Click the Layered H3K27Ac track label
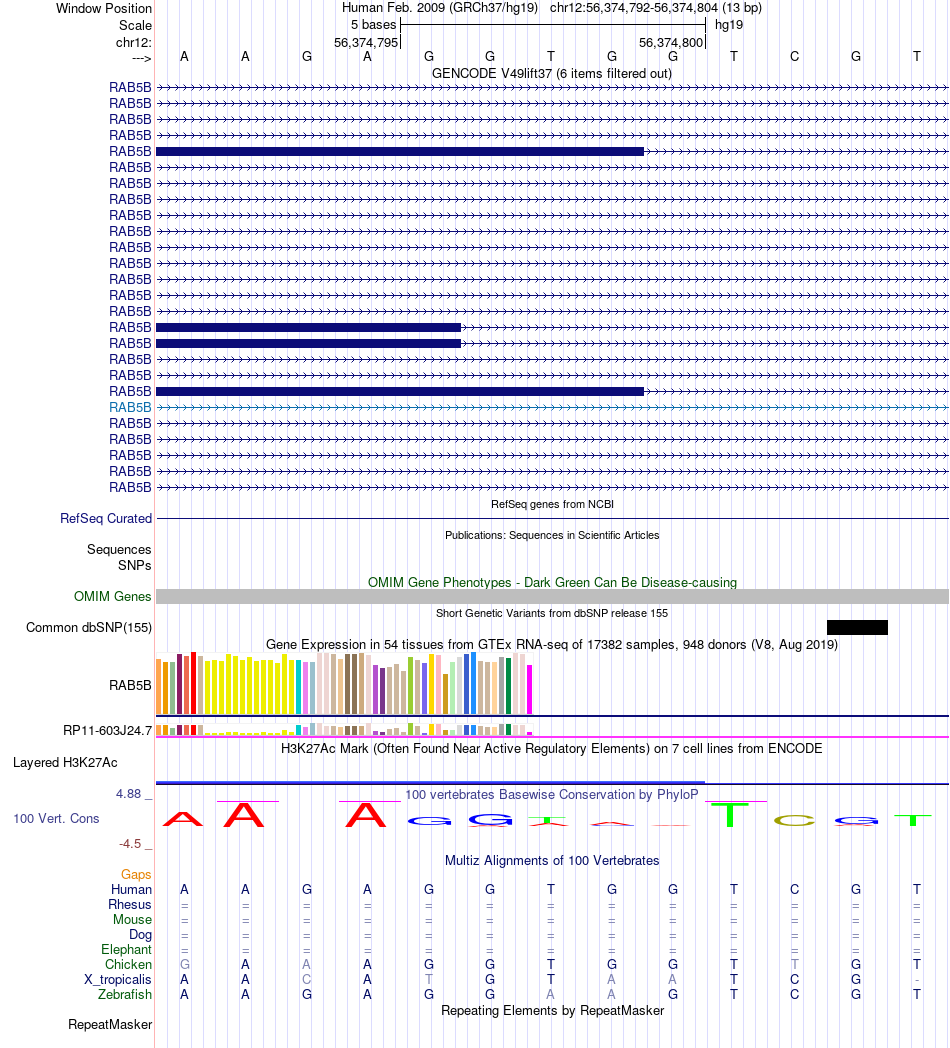 click(65, 763)
